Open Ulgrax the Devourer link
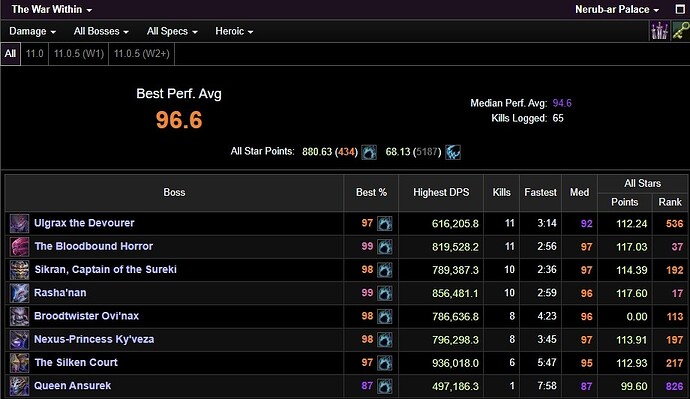 coord(84,223)
